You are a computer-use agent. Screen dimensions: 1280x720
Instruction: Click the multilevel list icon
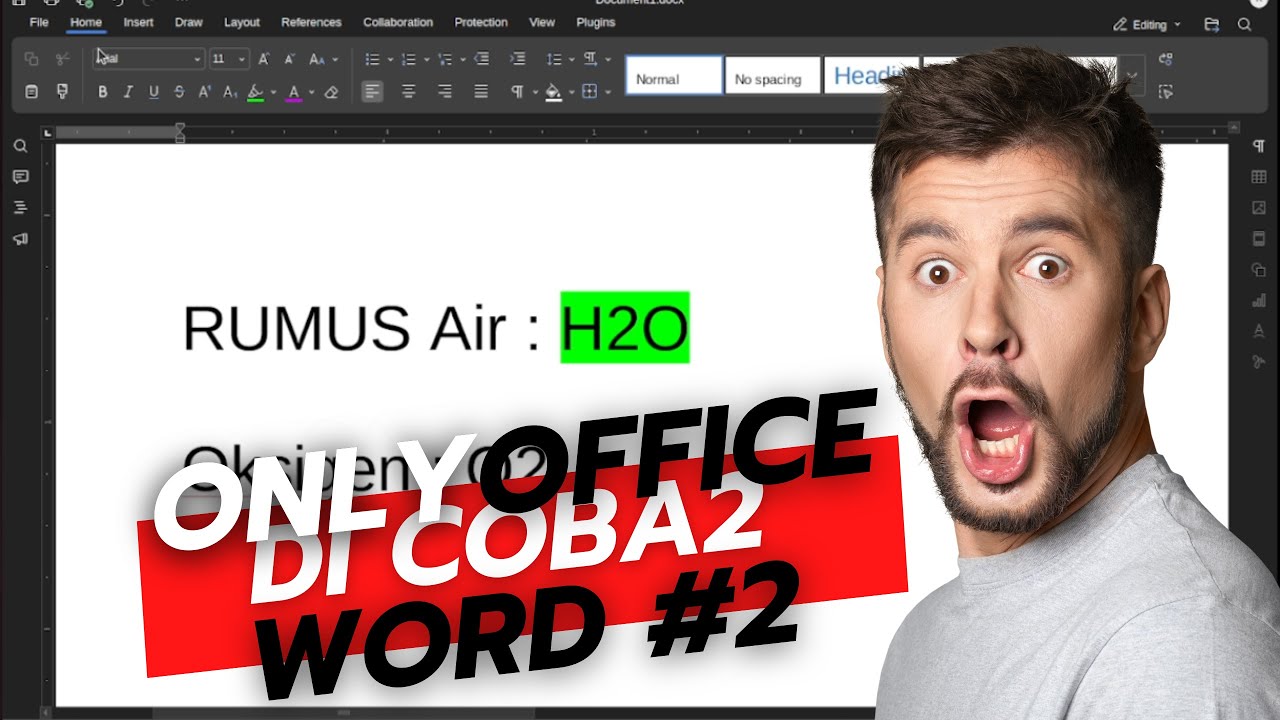445,59
